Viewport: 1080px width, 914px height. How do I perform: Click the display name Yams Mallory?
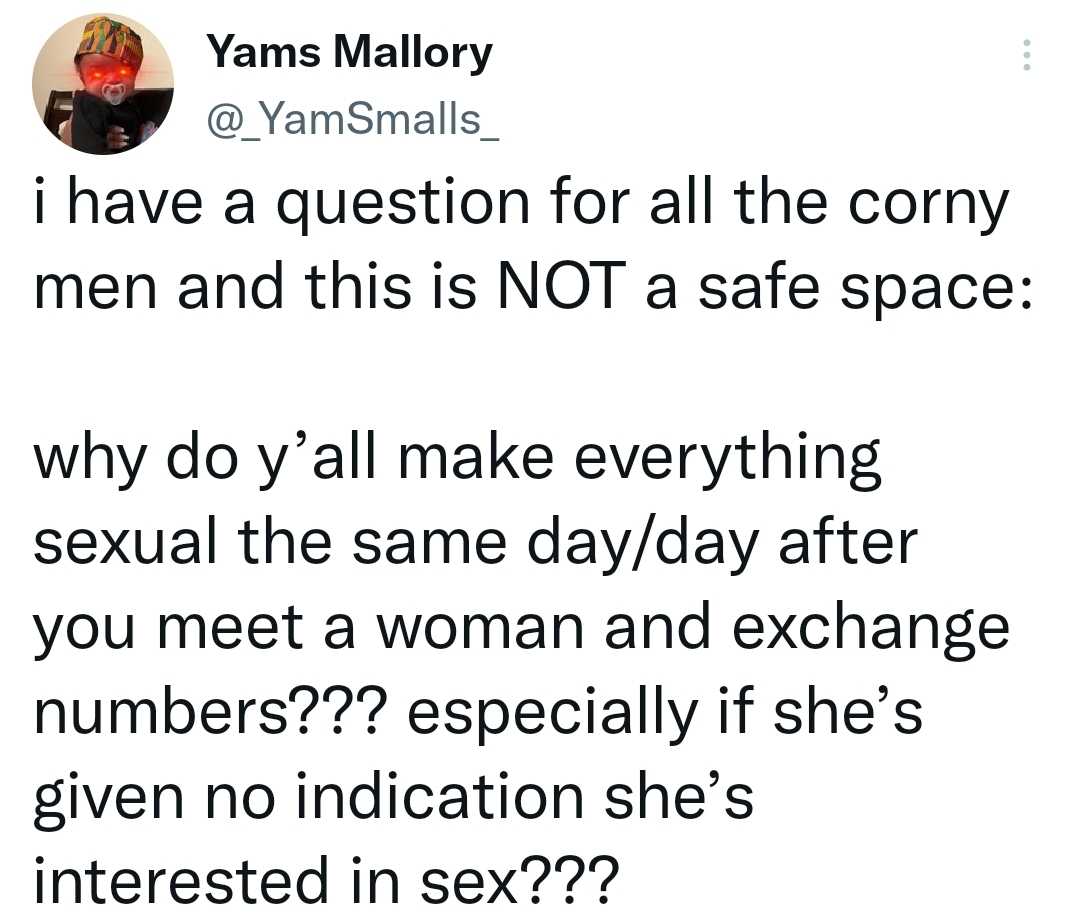[350, 52]
